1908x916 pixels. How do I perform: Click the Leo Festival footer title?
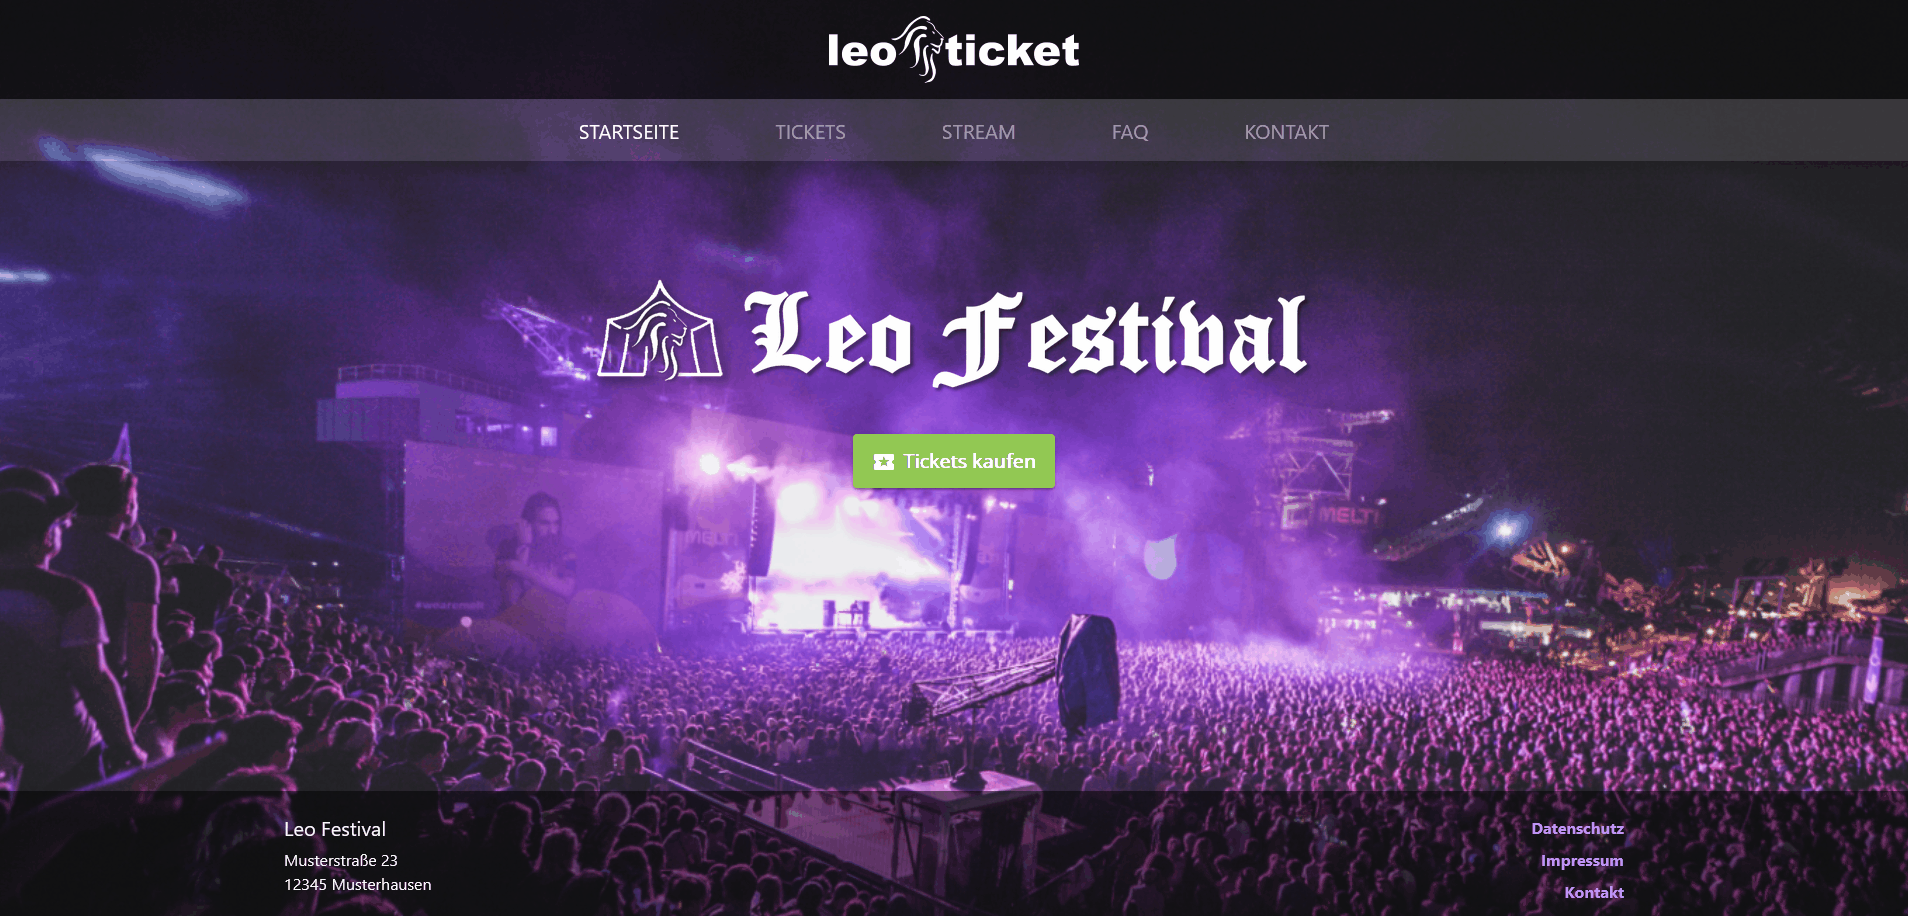(x=335, y=829)
